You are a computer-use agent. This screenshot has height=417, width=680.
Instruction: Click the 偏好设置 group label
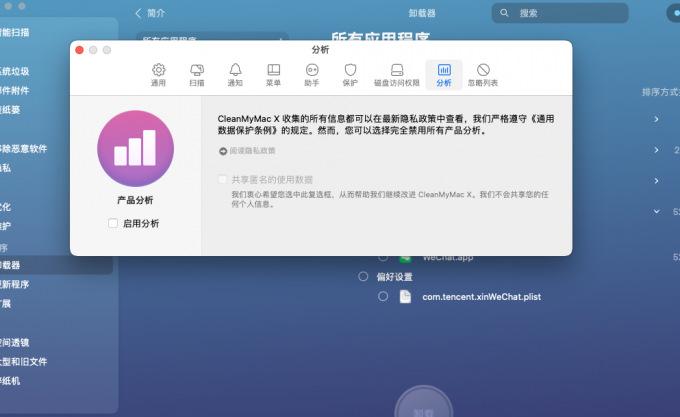click(x=394, y=277)
